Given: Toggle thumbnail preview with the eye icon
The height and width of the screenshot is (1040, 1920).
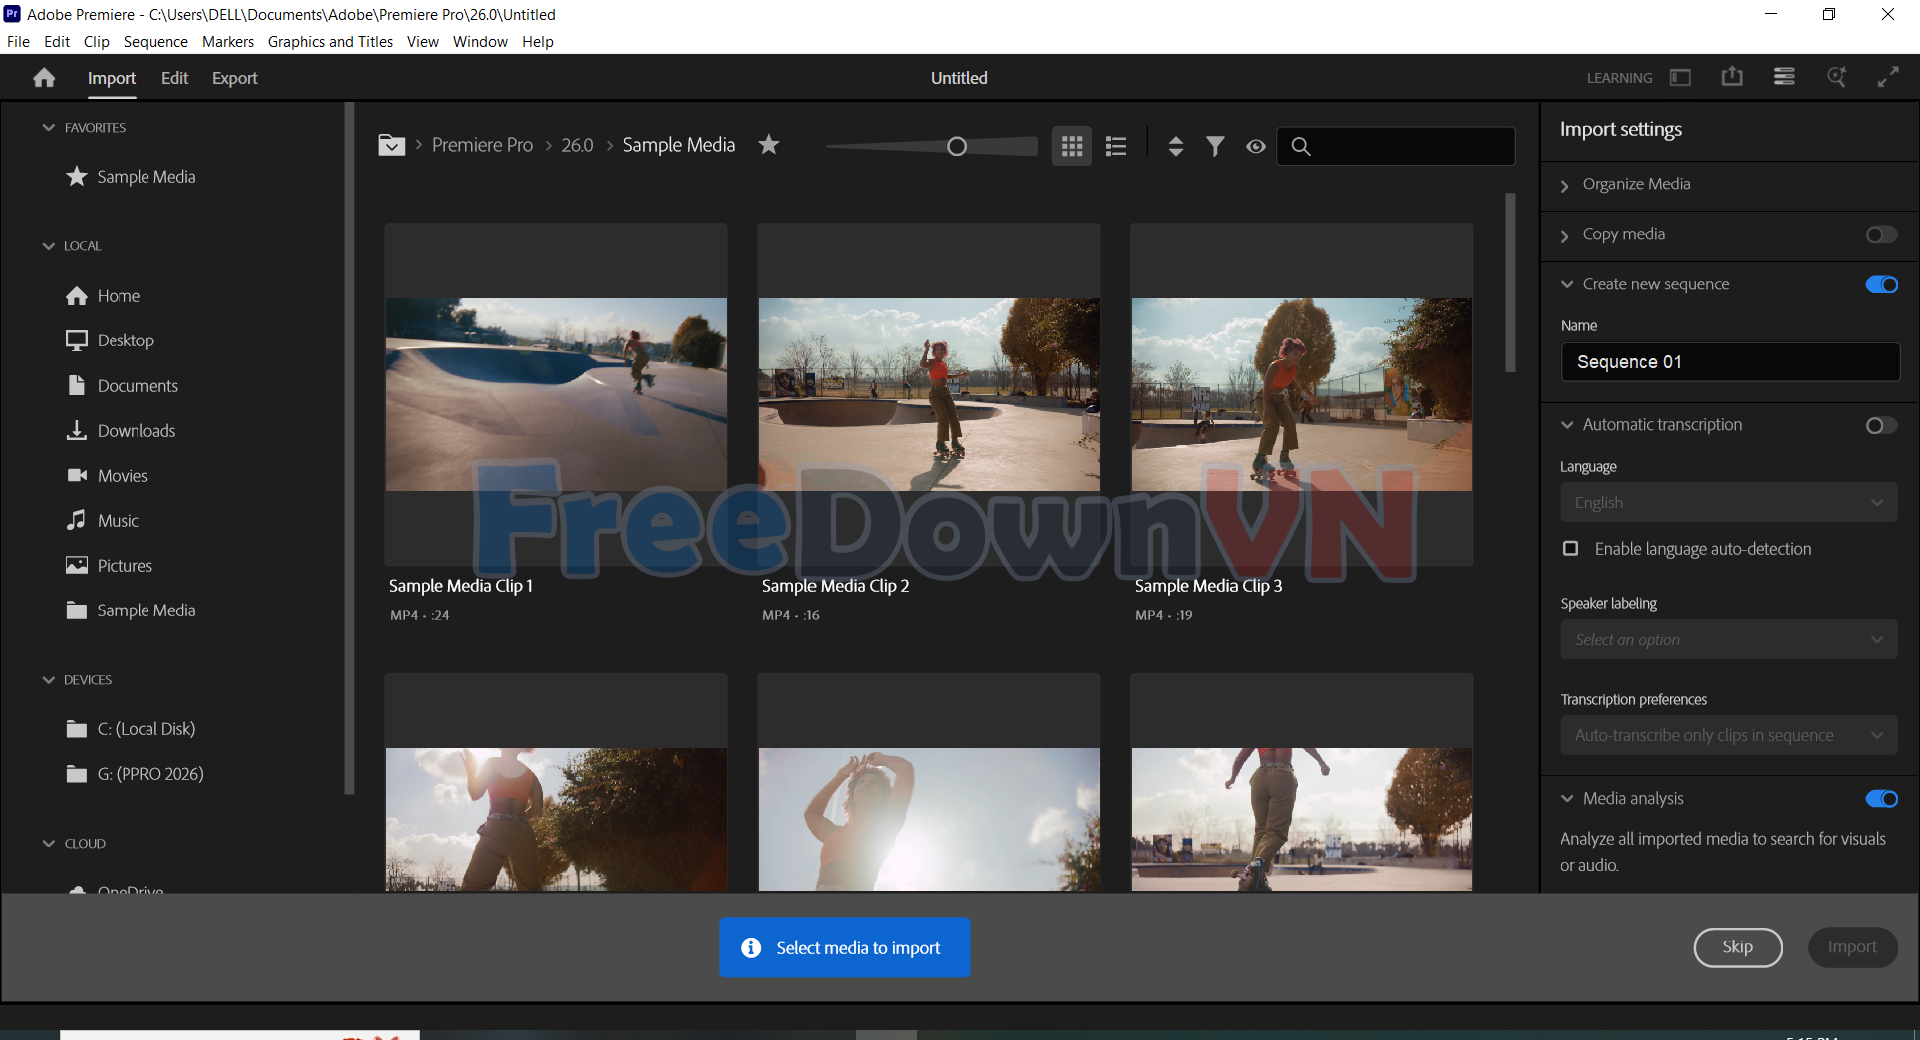Looking at the screenshot, I should point(1256,146).
